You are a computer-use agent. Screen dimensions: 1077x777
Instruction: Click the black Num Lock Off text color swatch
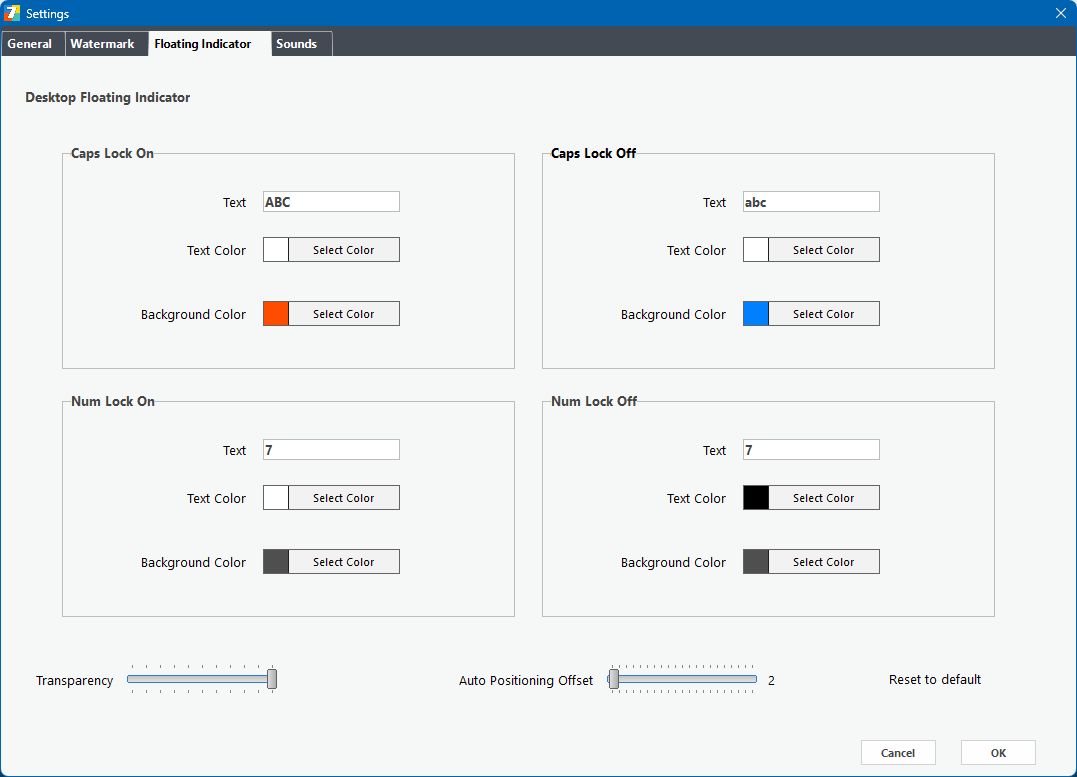[756, 498]
